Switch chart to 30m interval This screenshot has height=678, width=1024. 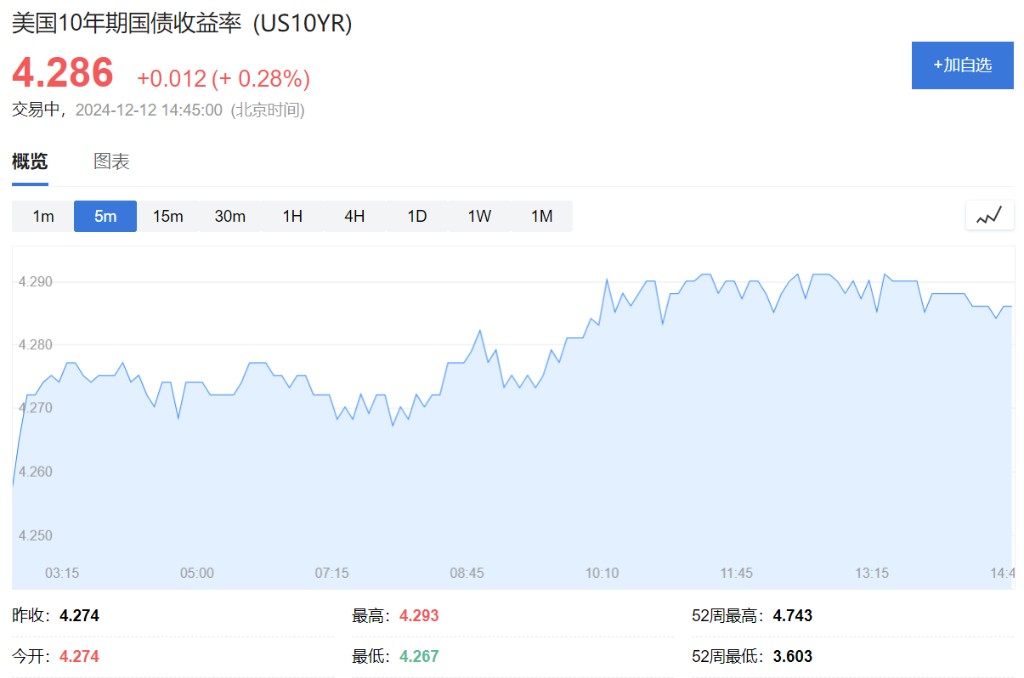coord(230,216)
